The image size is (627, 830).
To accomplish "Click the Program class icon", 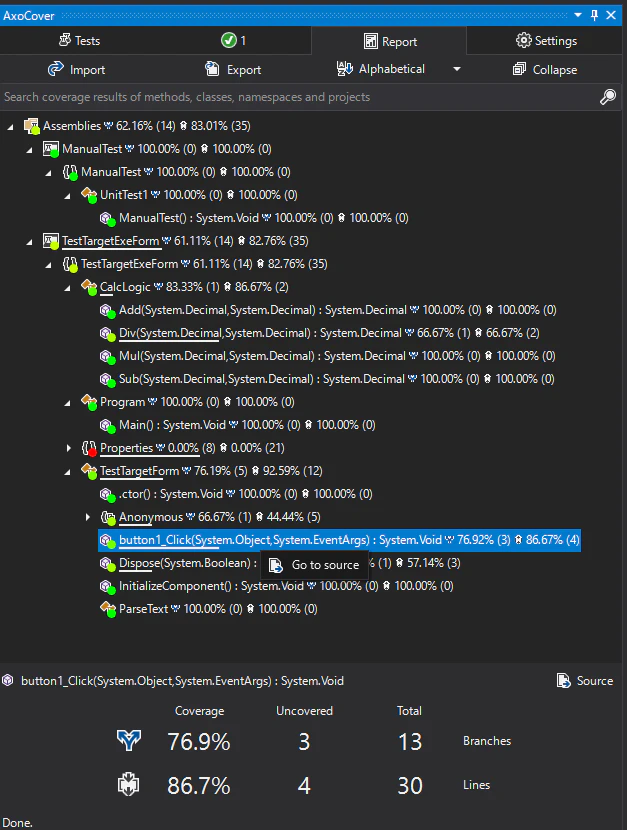I will coord(89,402).
